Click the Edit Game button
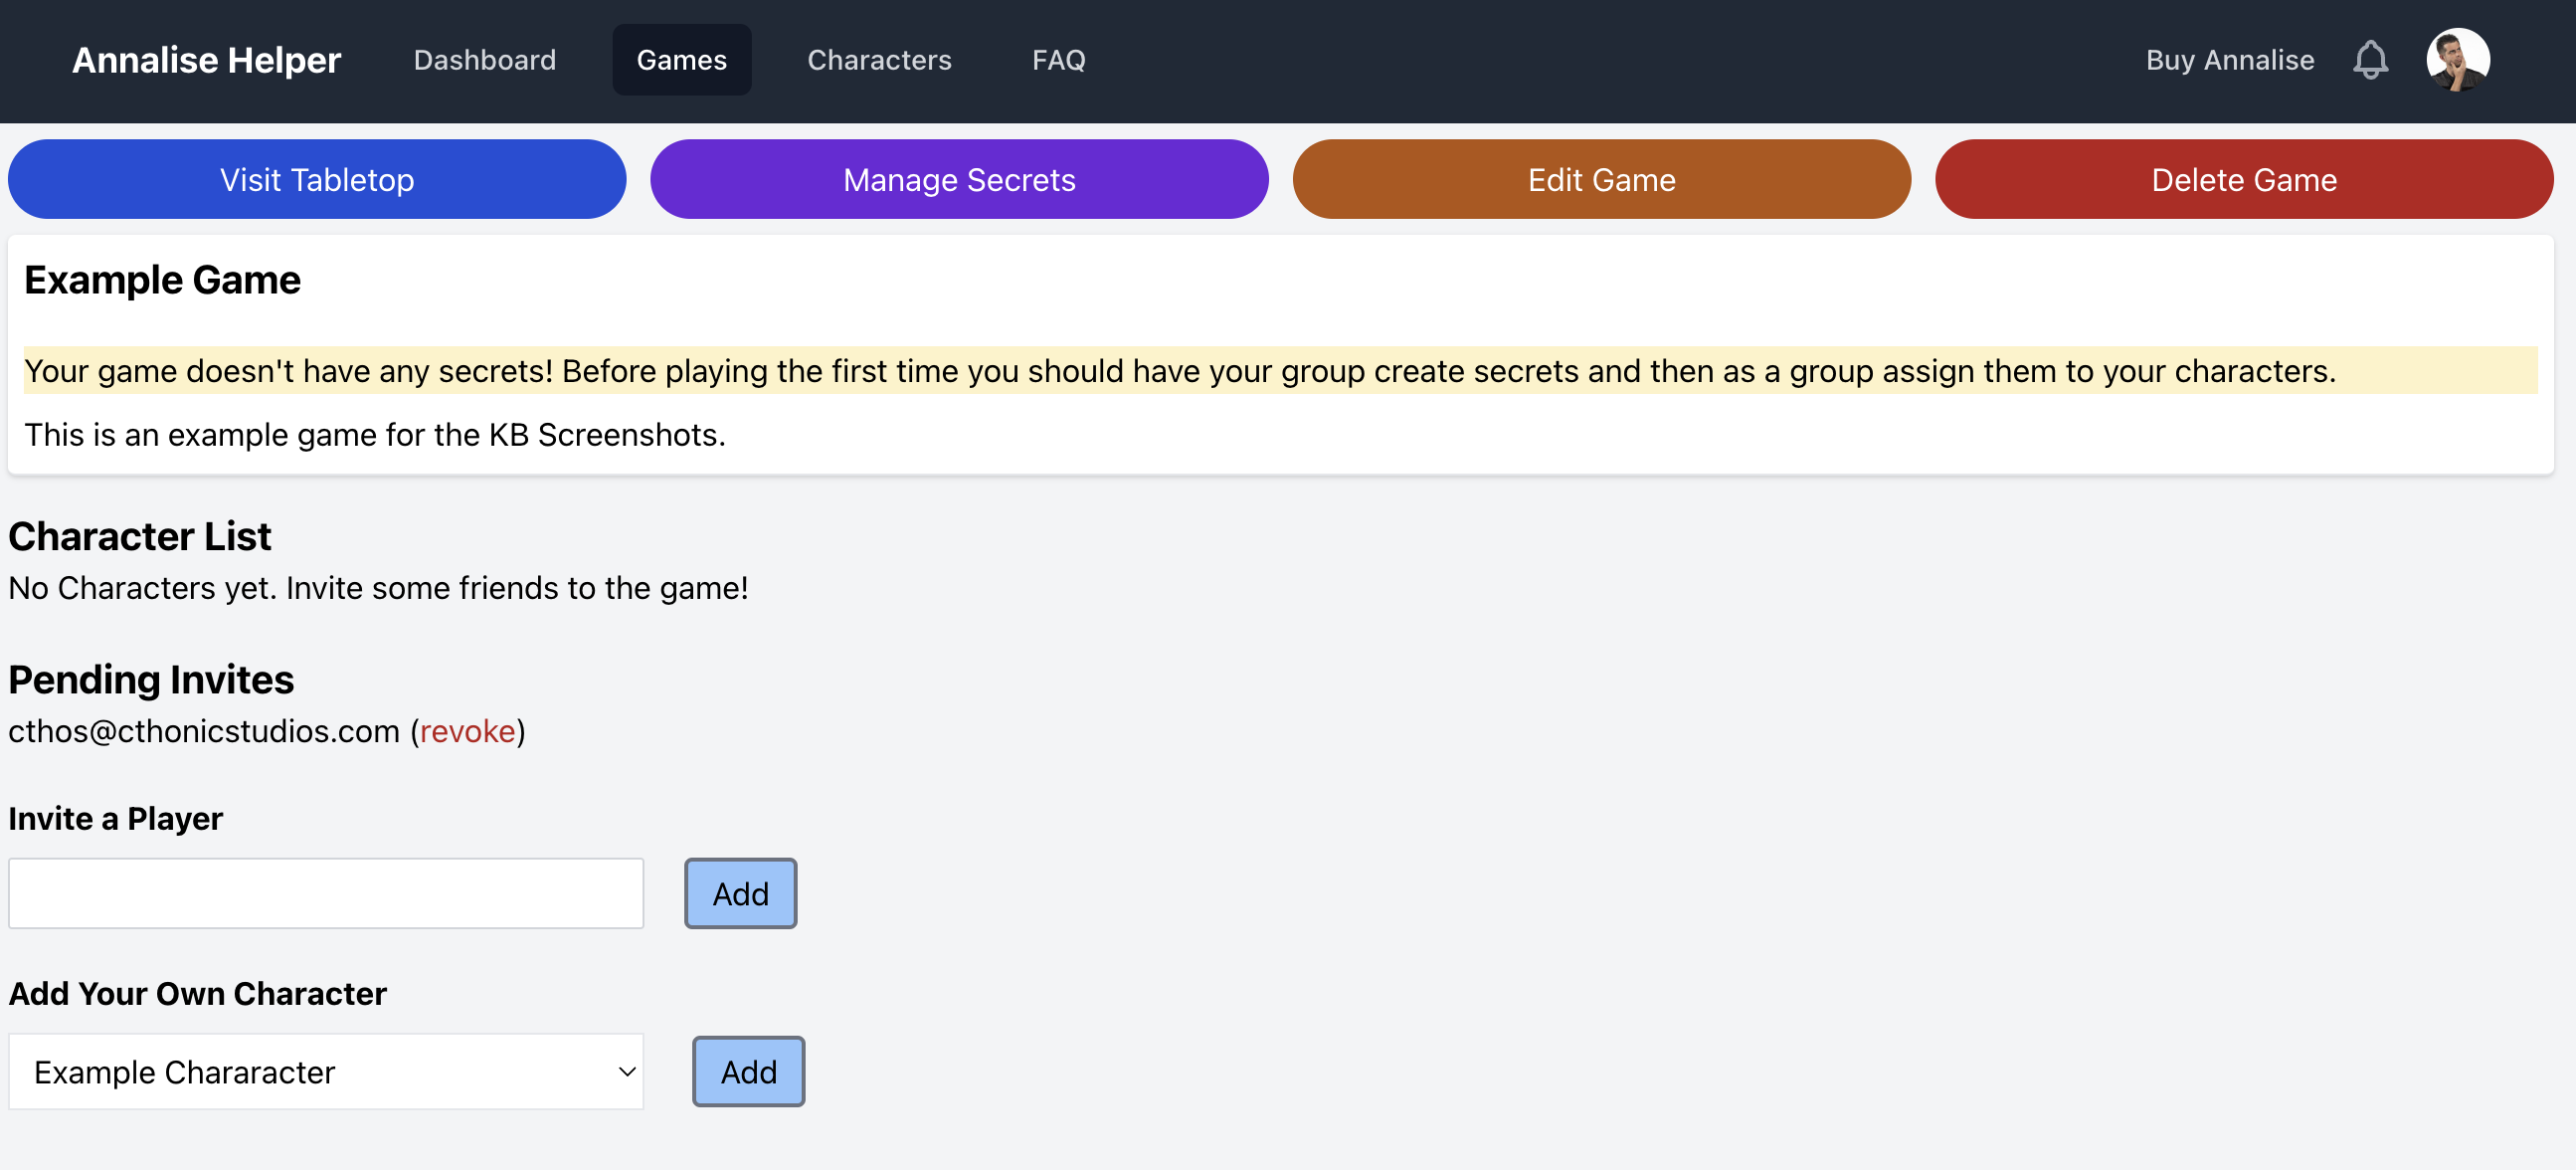This screenshot has height=1170, width=2576. (x=1601, y=180)
